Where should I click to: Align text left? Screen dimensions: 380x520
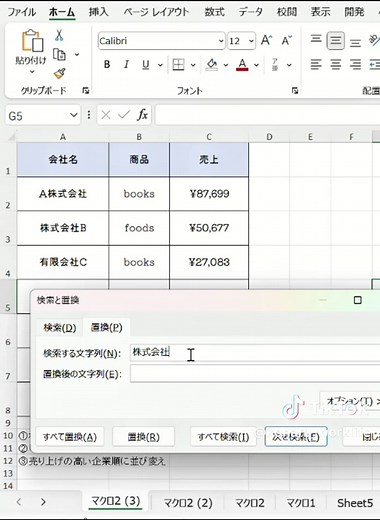pyautogui.click(x=316, y=64)
